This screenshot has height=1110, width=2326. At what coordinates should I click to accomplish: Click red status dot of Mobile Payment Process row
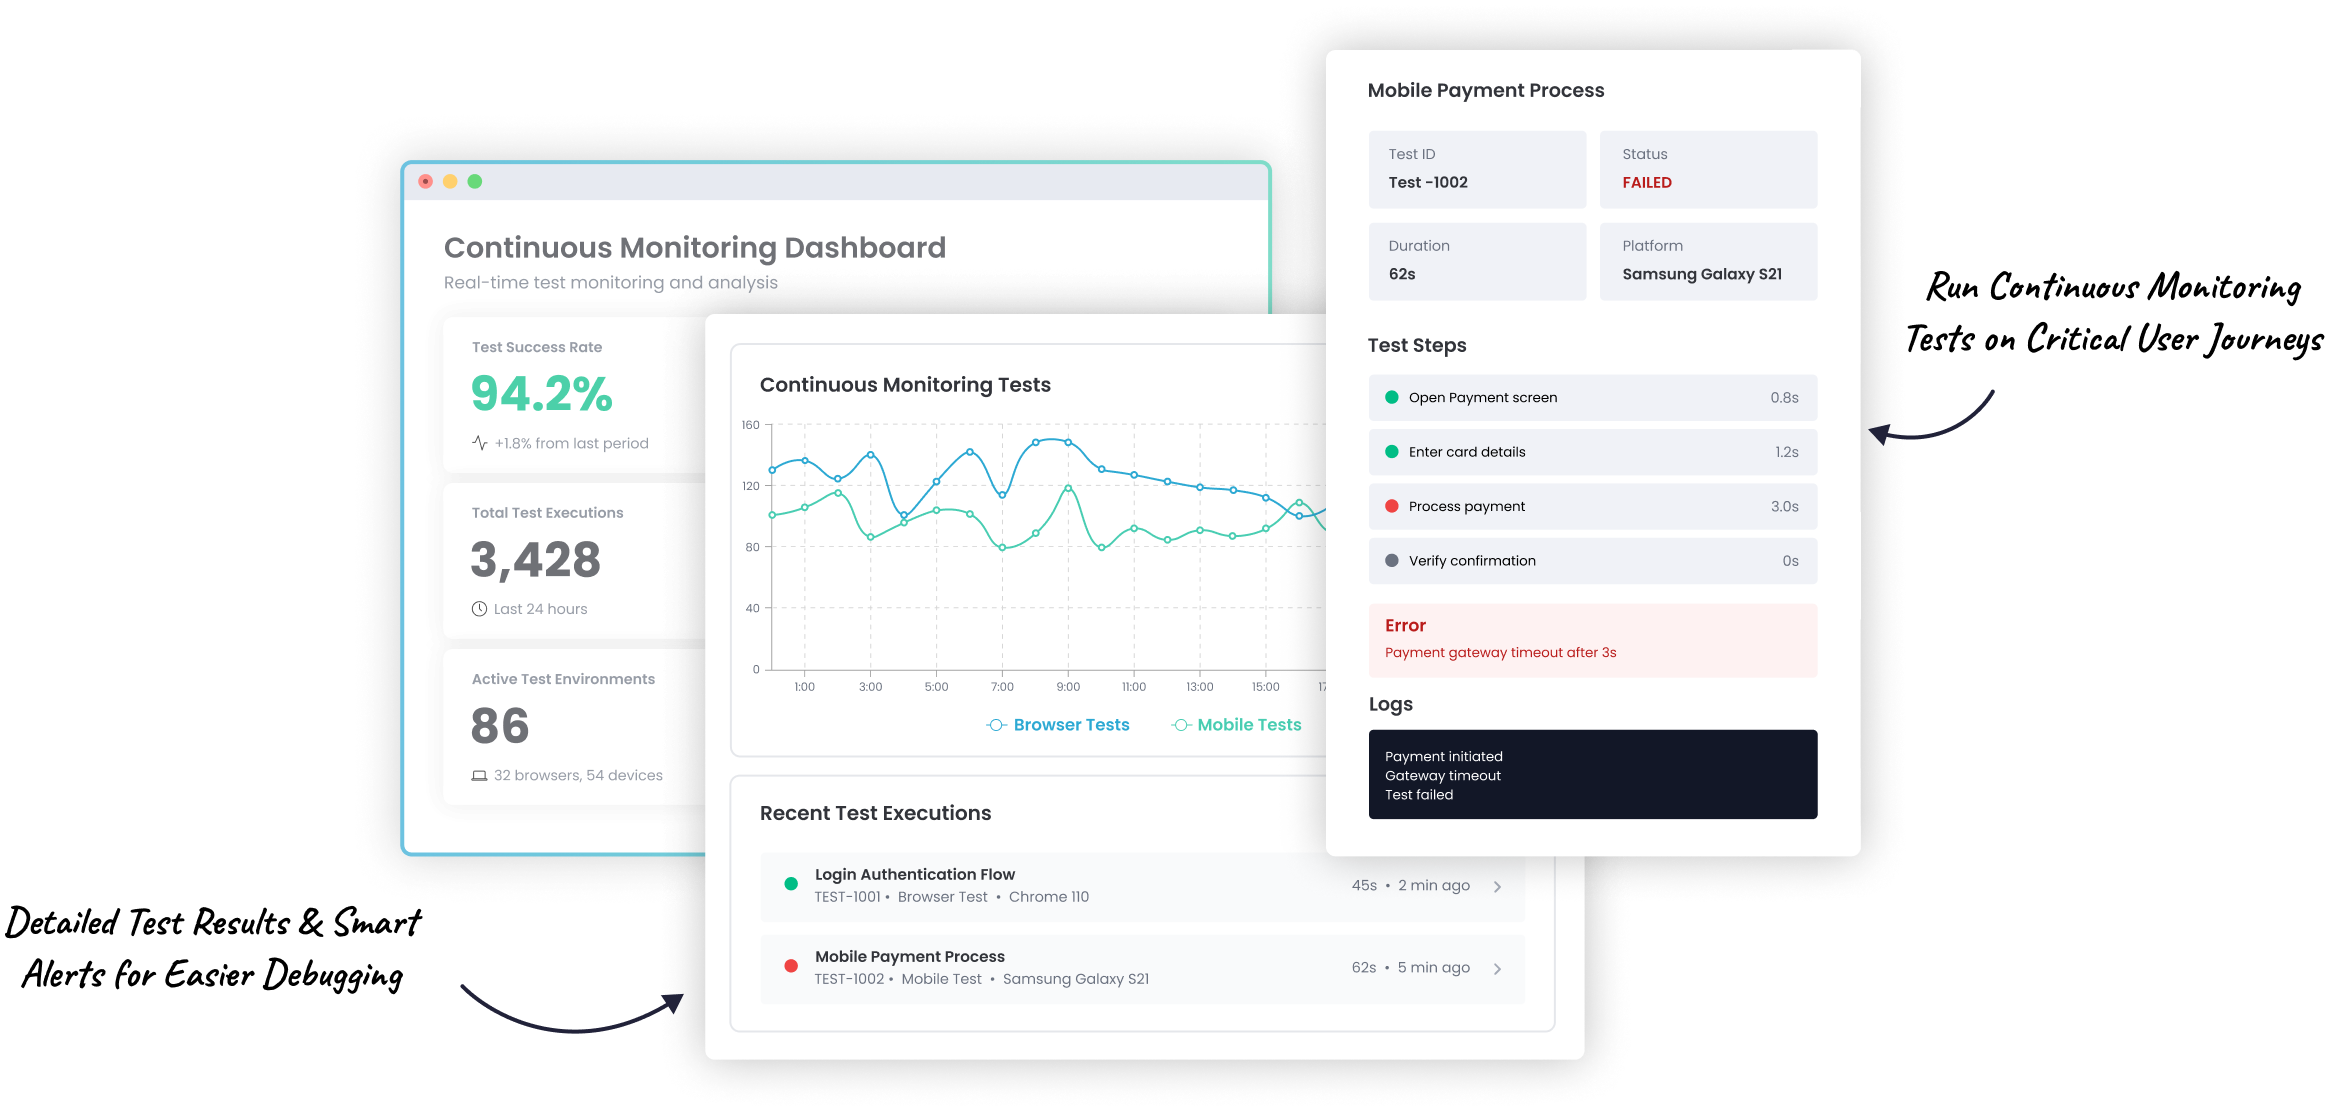791,966
